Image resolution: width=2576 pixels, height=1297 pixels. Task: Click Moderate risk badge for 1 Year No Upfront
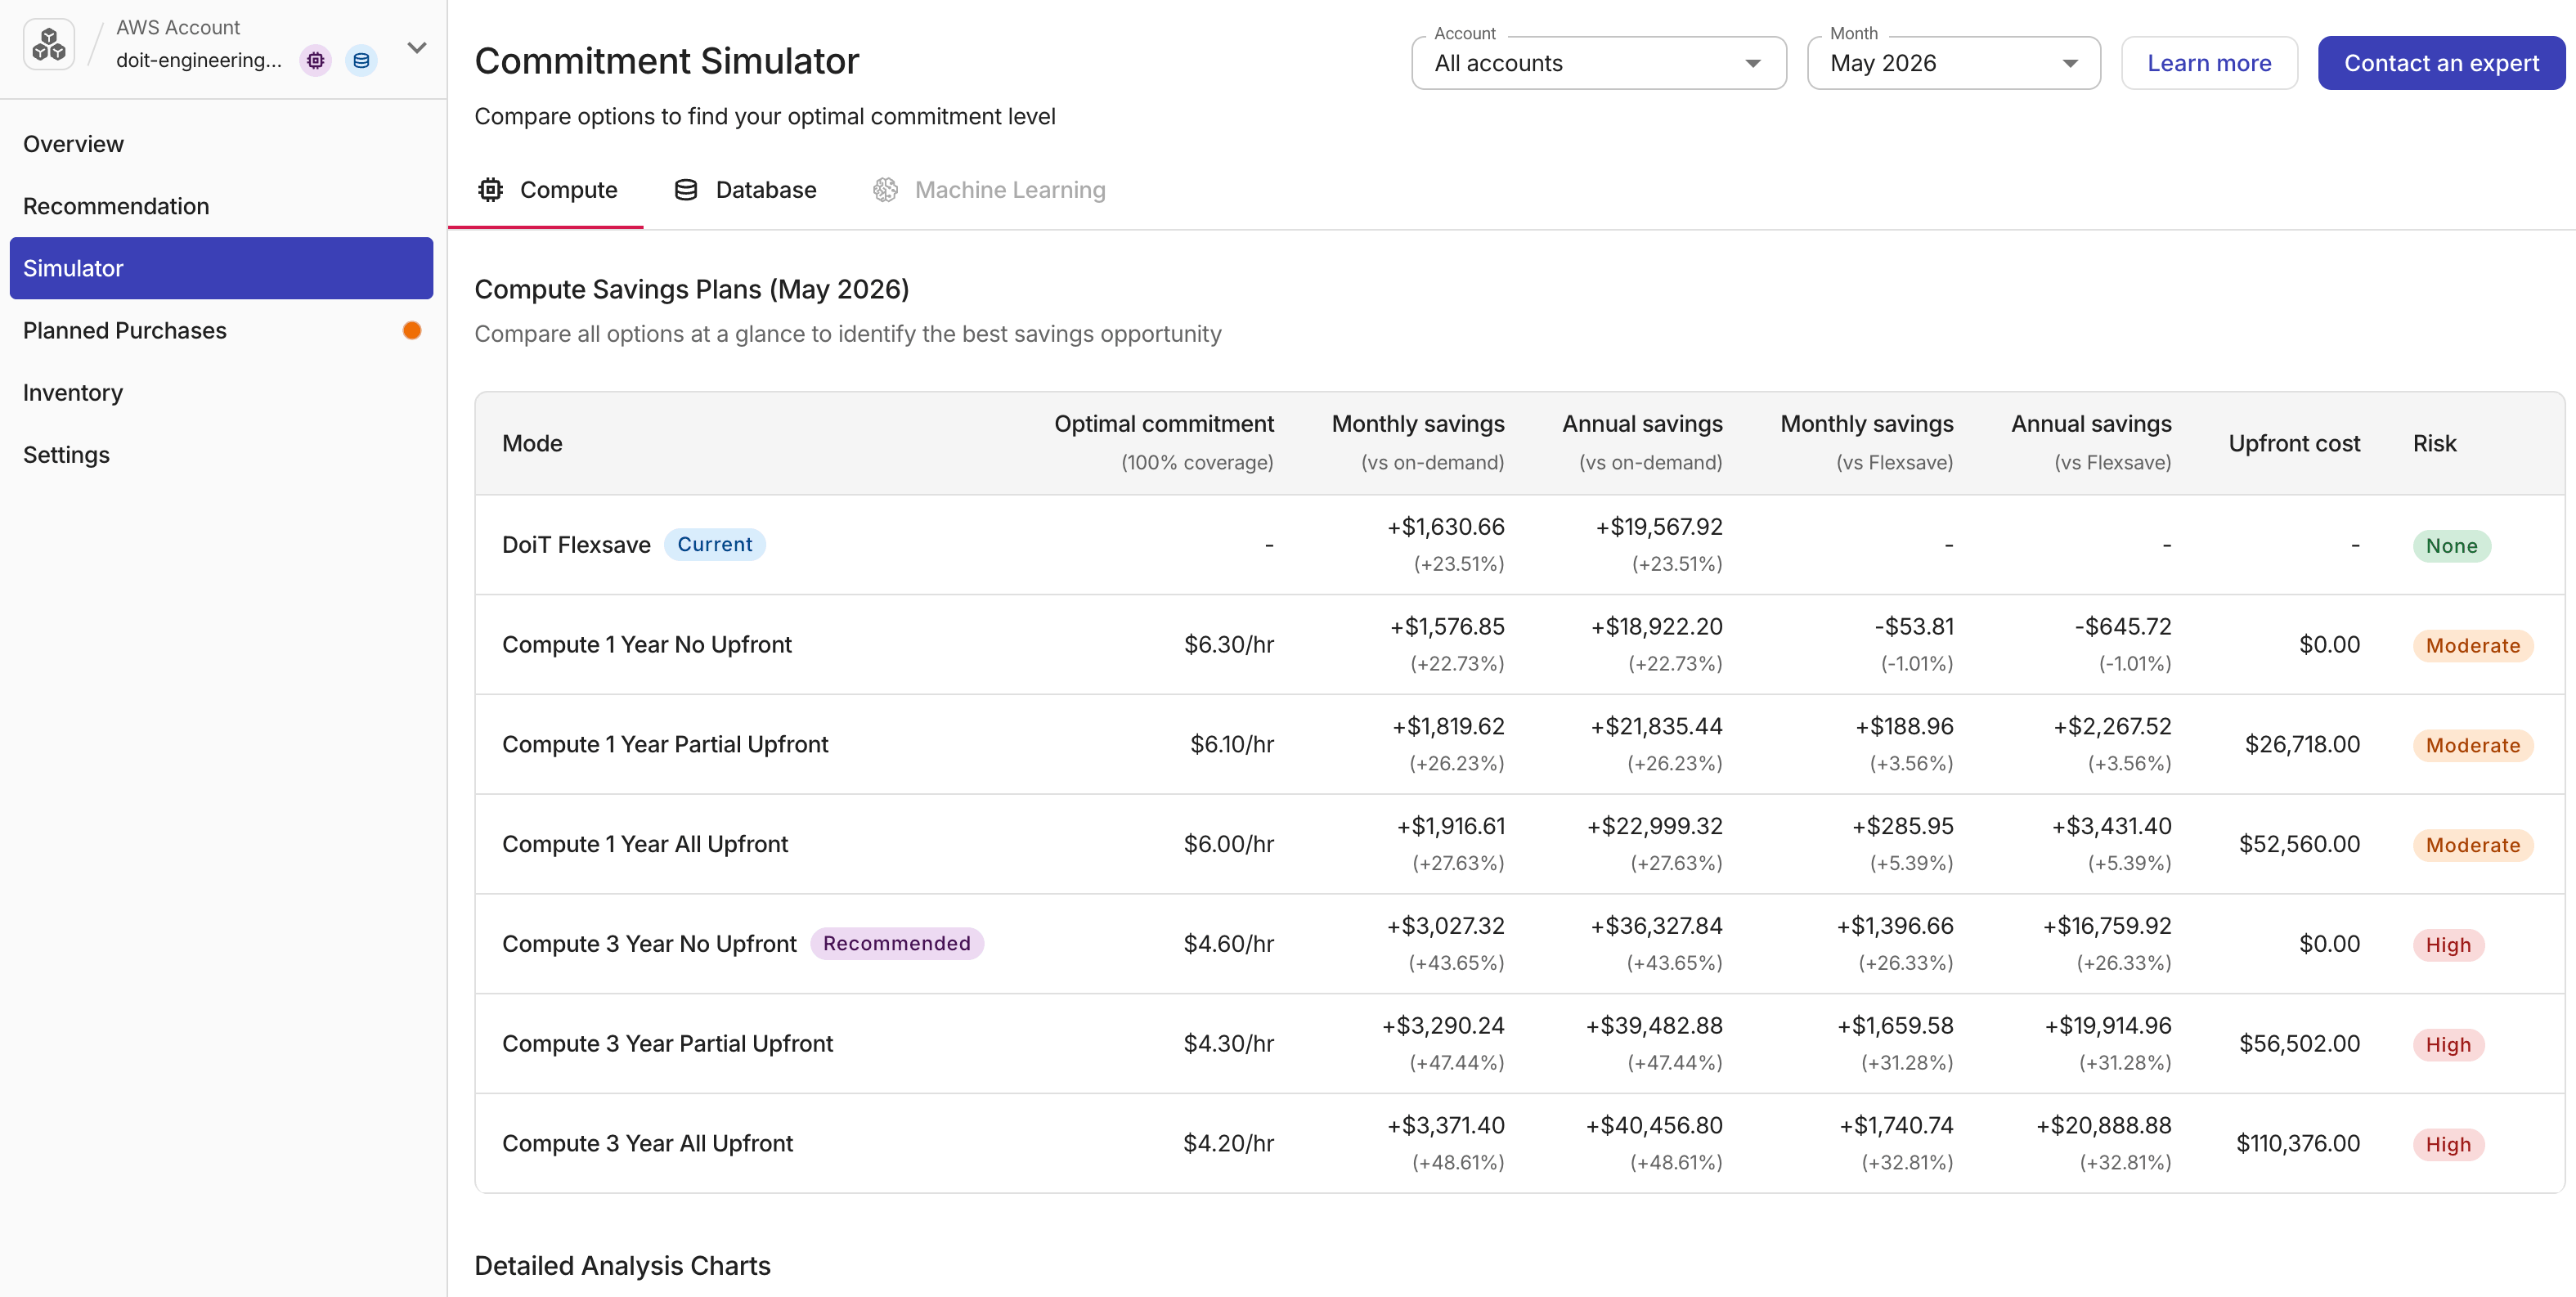coord(2472,646)
